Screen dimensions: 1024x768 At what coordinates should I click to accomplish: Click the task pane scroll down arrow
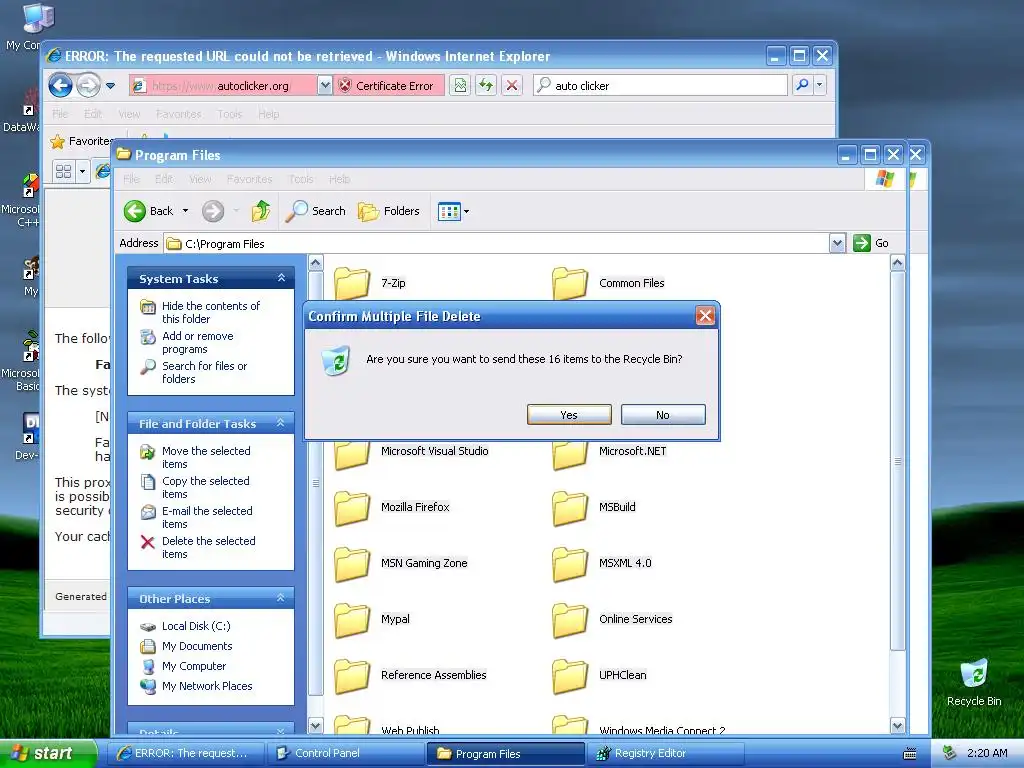tap(315, 726)
